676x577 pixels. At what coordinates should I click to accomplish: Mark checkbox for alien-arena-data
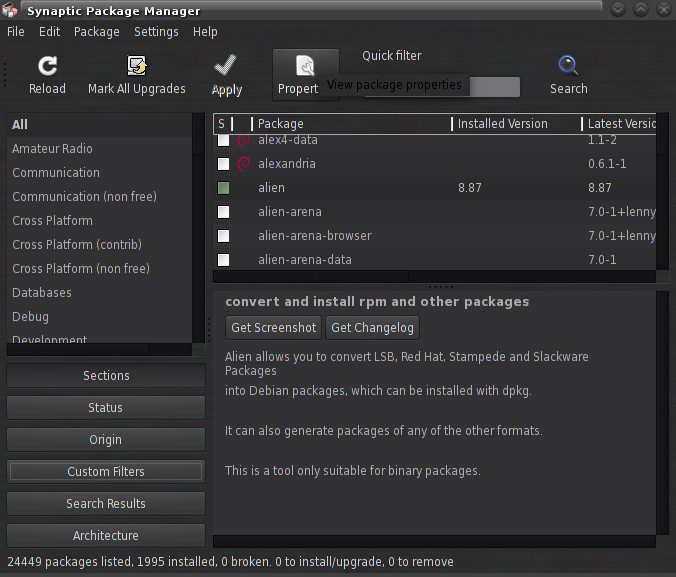[x=223, y=260]
